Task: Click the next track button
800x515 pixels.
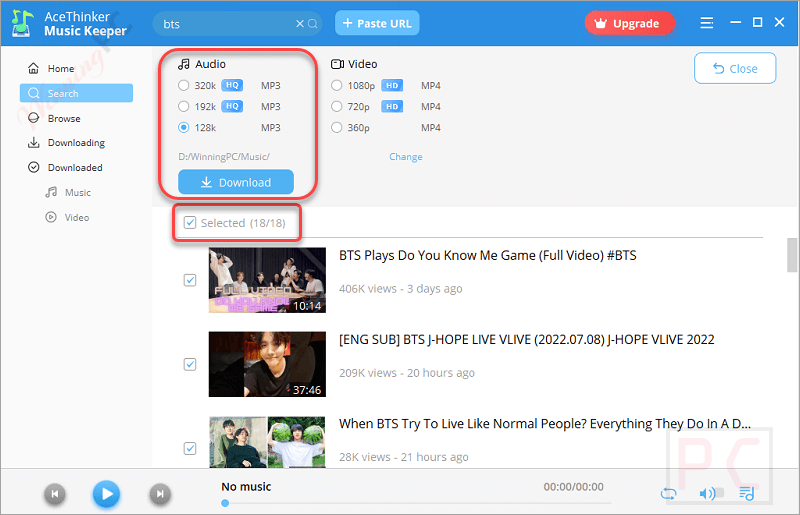Action: [x=160, y=494]
